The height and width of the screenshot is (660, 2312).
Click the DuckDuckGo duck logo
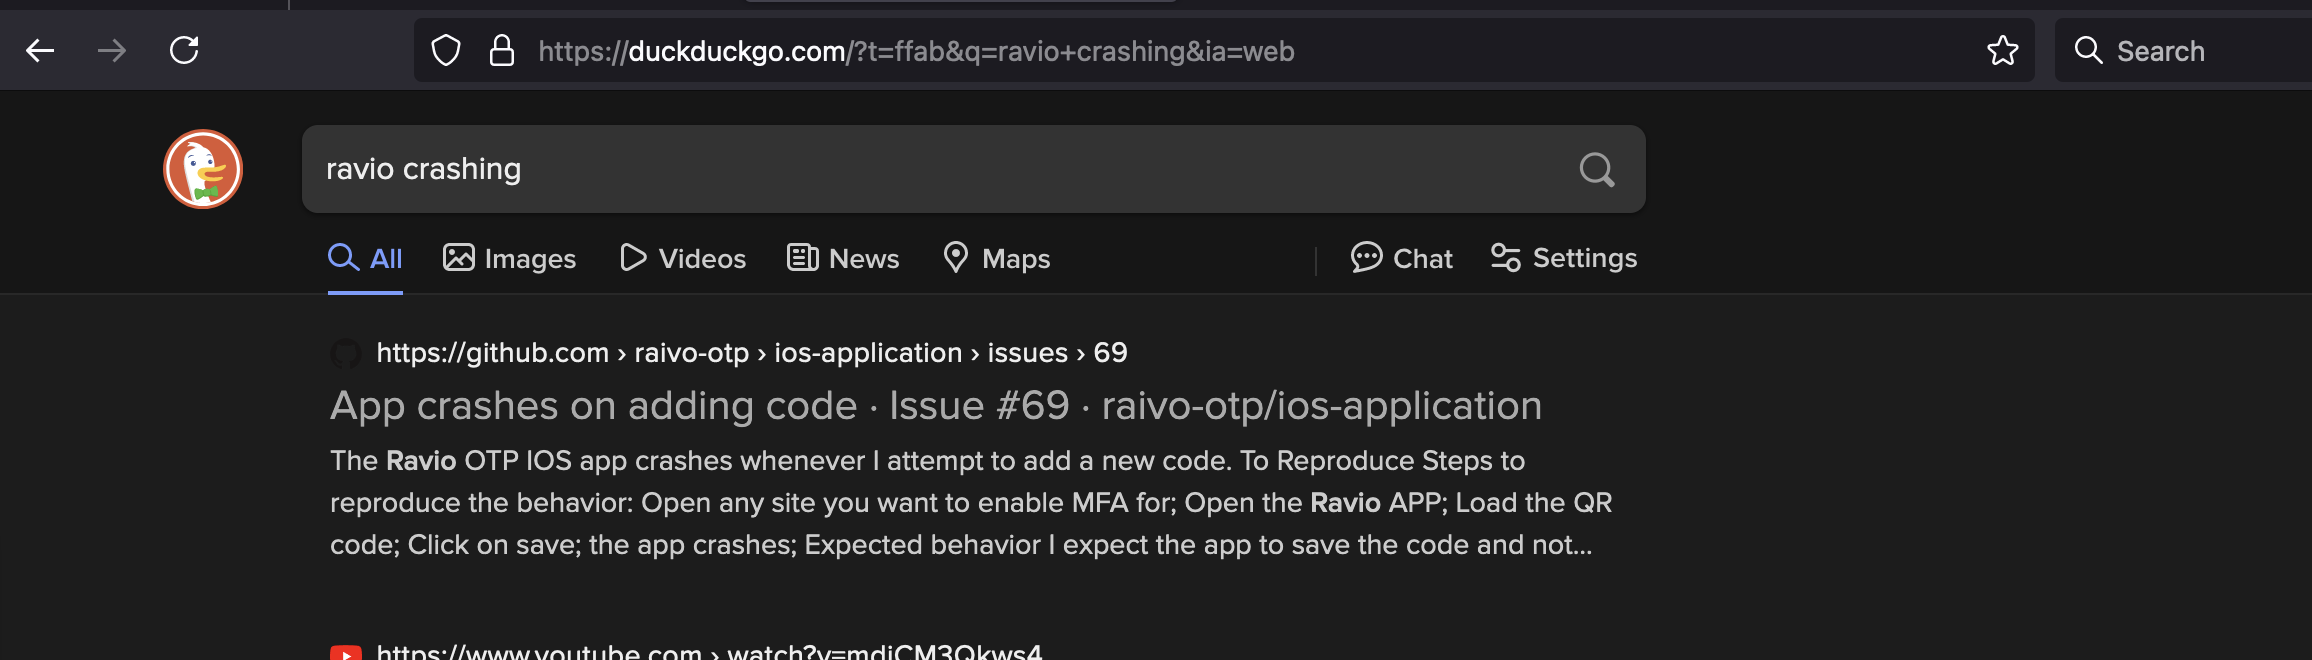point(203,169)
